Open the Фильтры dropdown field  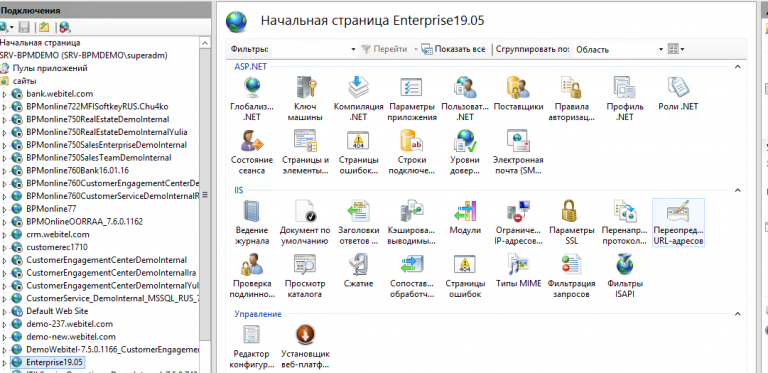314,49
